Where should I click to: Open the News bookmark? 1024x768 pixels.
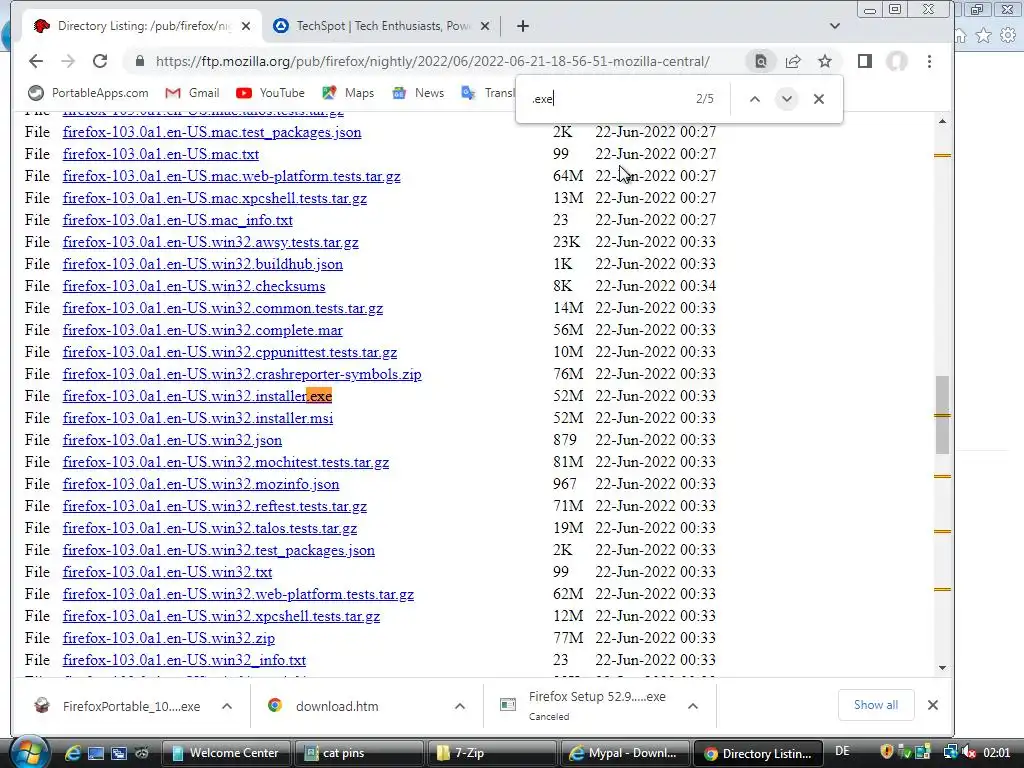click(x=418, y=93)
